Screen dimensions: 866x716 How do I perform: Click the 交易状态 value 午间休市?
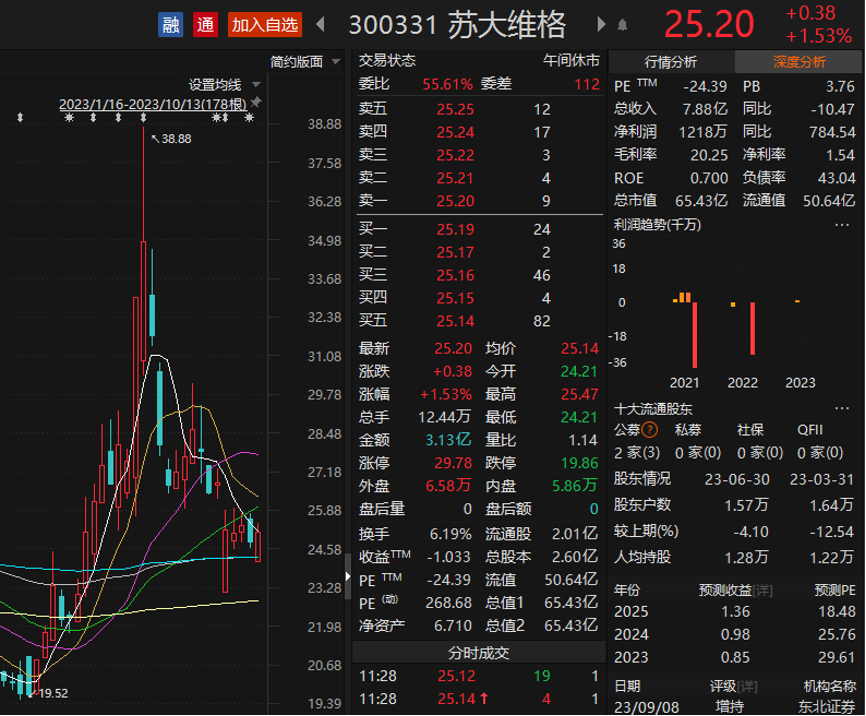[571, 61]
